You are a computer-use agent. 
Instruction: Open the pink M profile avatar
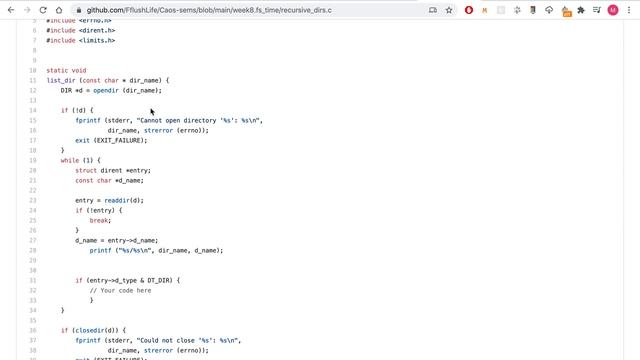tap(613, 10)
